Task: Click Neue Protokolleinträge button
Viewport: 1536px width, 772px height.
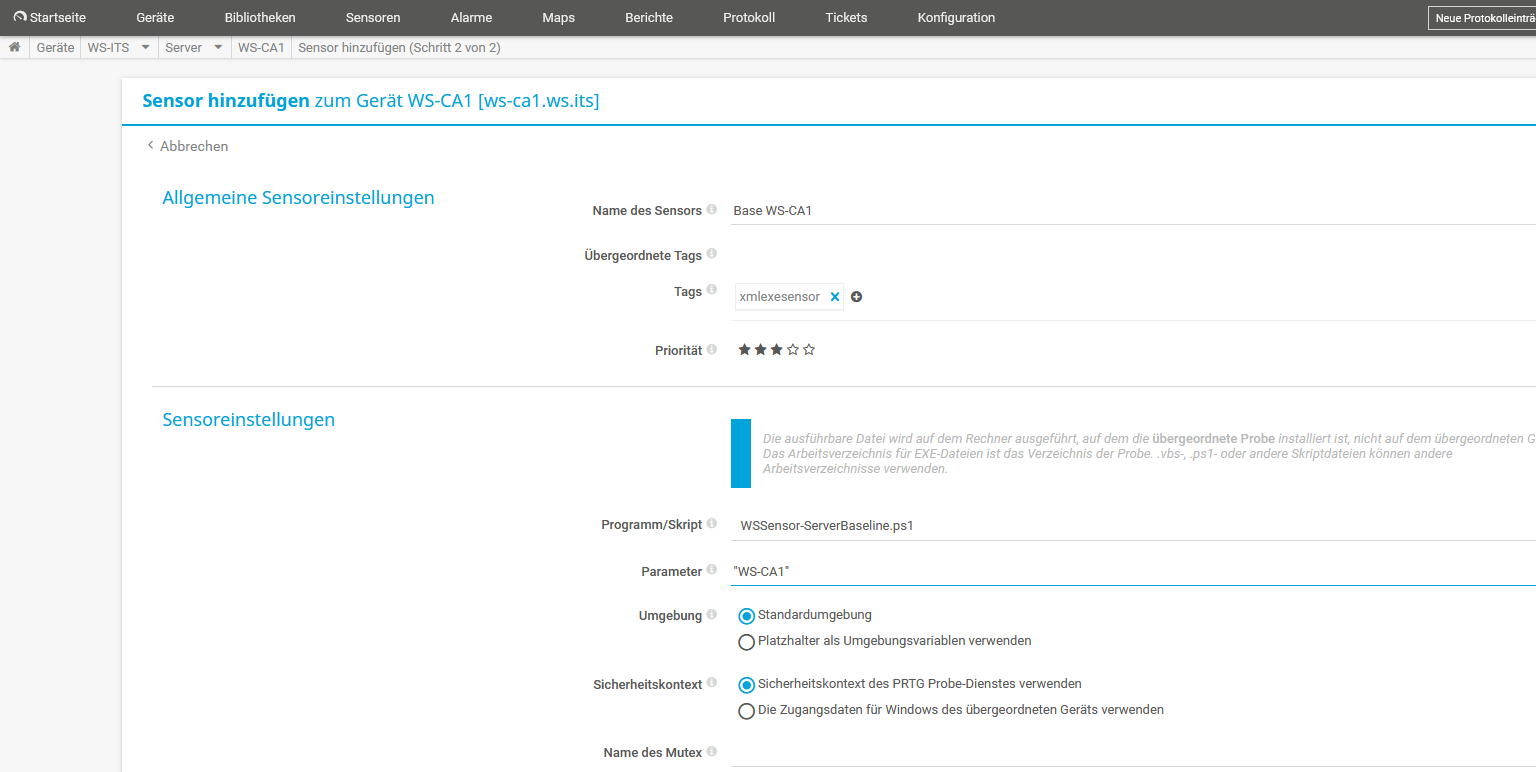Action: (1482, 18)
